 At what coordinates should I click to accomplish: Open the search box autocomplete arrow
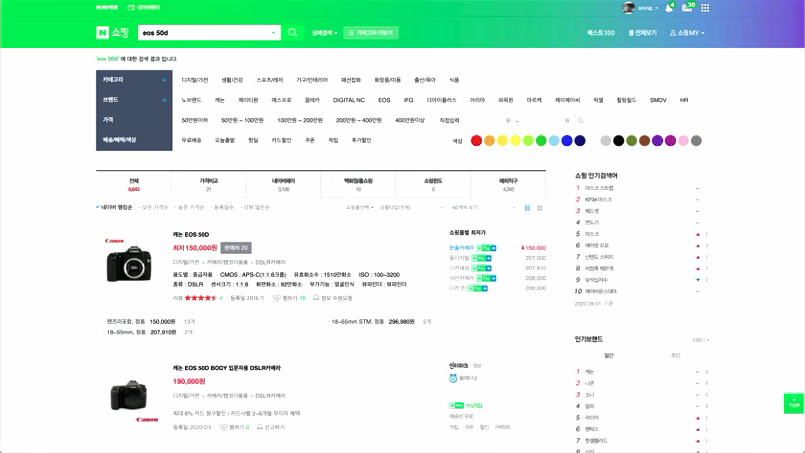(273, 32)
